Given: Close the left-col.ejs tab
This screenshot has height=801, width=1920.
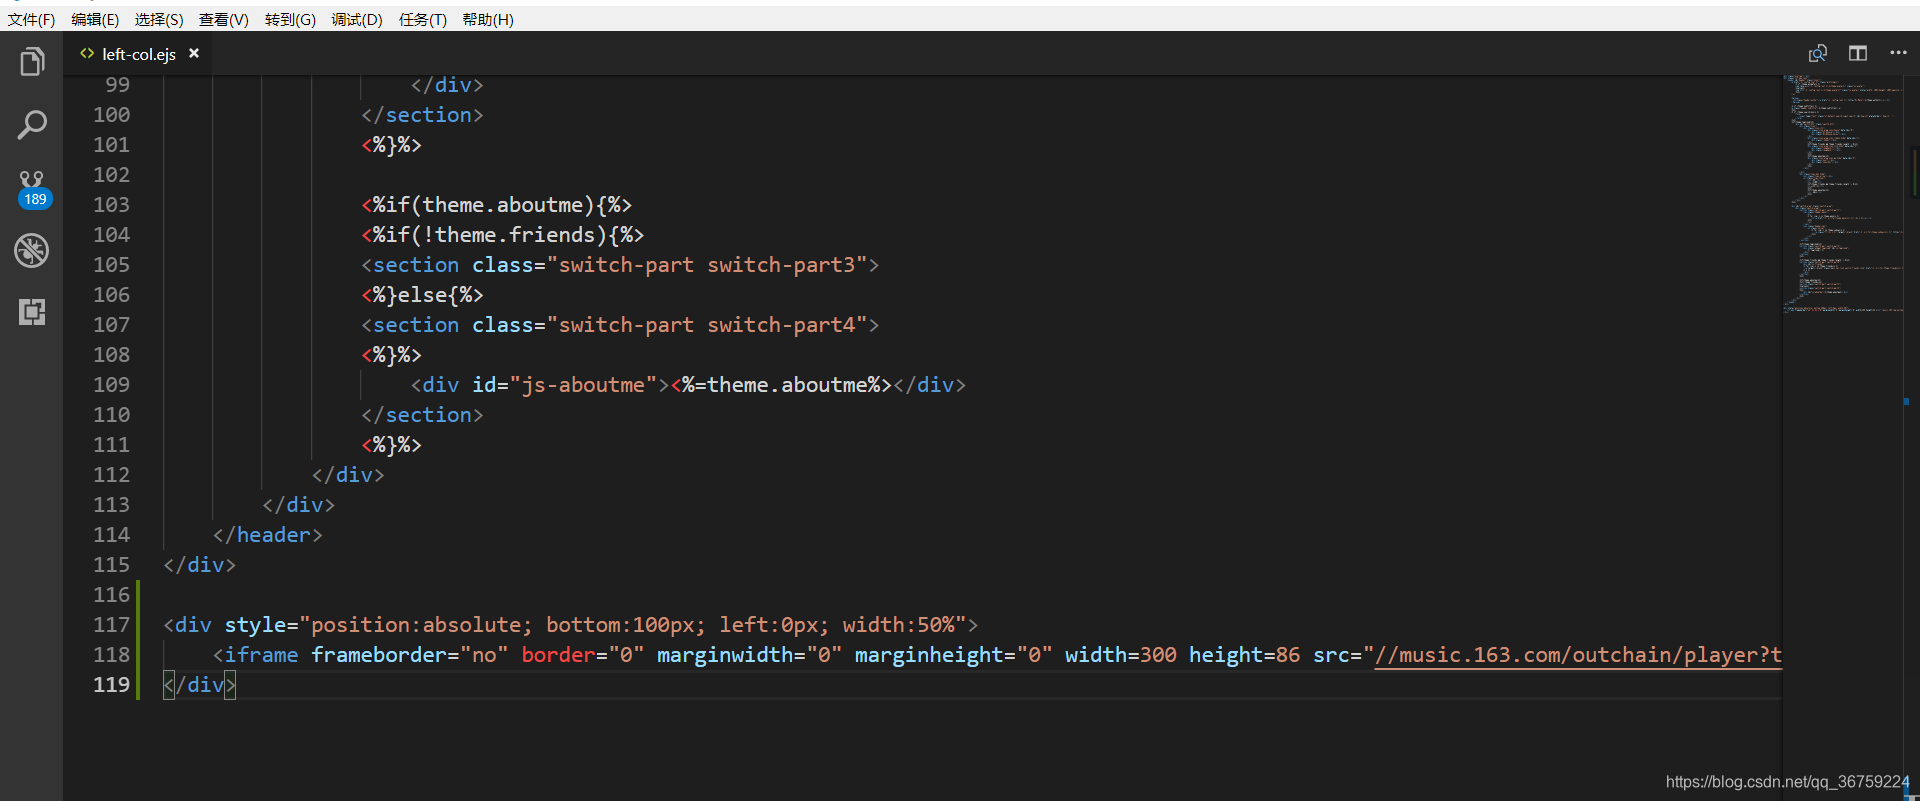Looking at the screenshot, I should click(x=194, y=53).
